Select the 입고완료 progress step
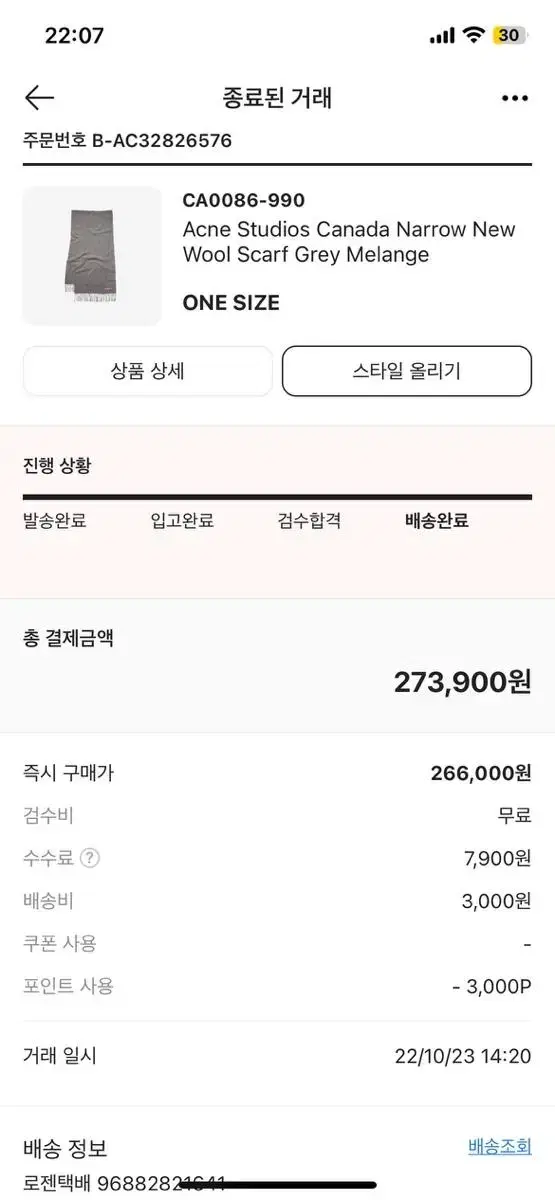This screenshot has height=1200, width=555. coord(182,520)
